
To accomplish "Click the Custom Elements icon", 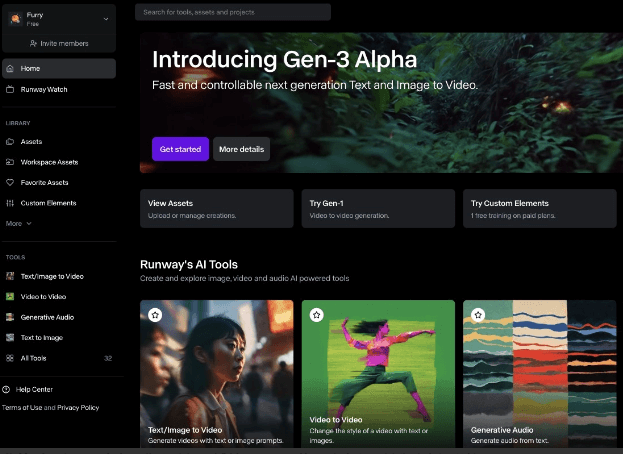I will coord(10,203).
